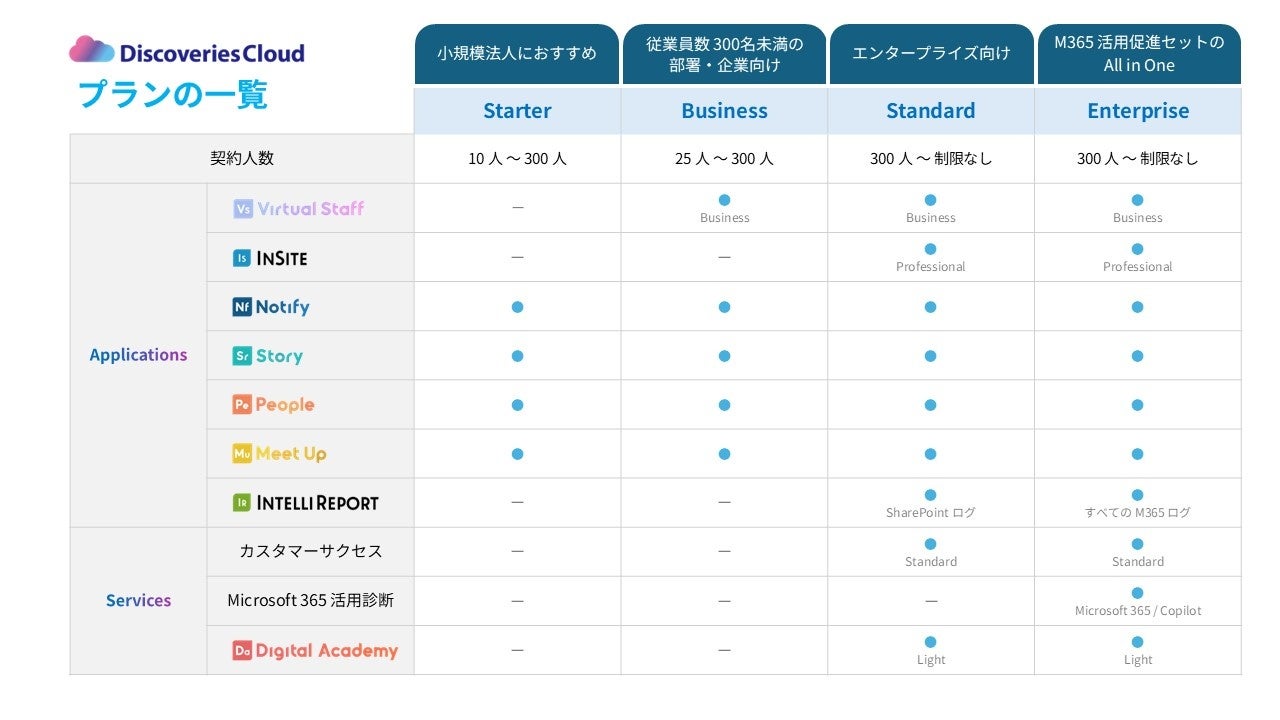This screenshot has width=1280, height=720.
Task: Click カスタマーサクセス Standard label in Standard column
Action: [x=930, y=562]
